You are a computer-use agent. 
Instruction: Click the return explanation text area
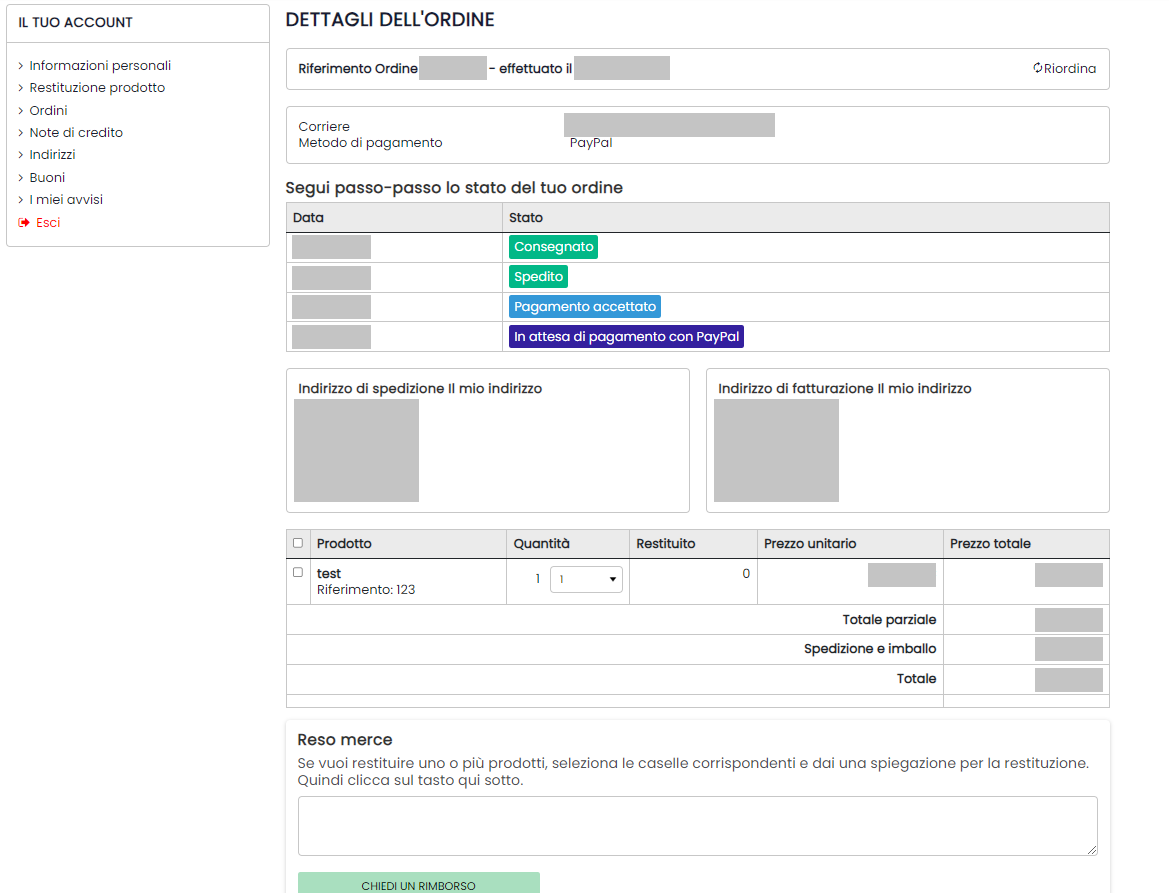(697, 826)
